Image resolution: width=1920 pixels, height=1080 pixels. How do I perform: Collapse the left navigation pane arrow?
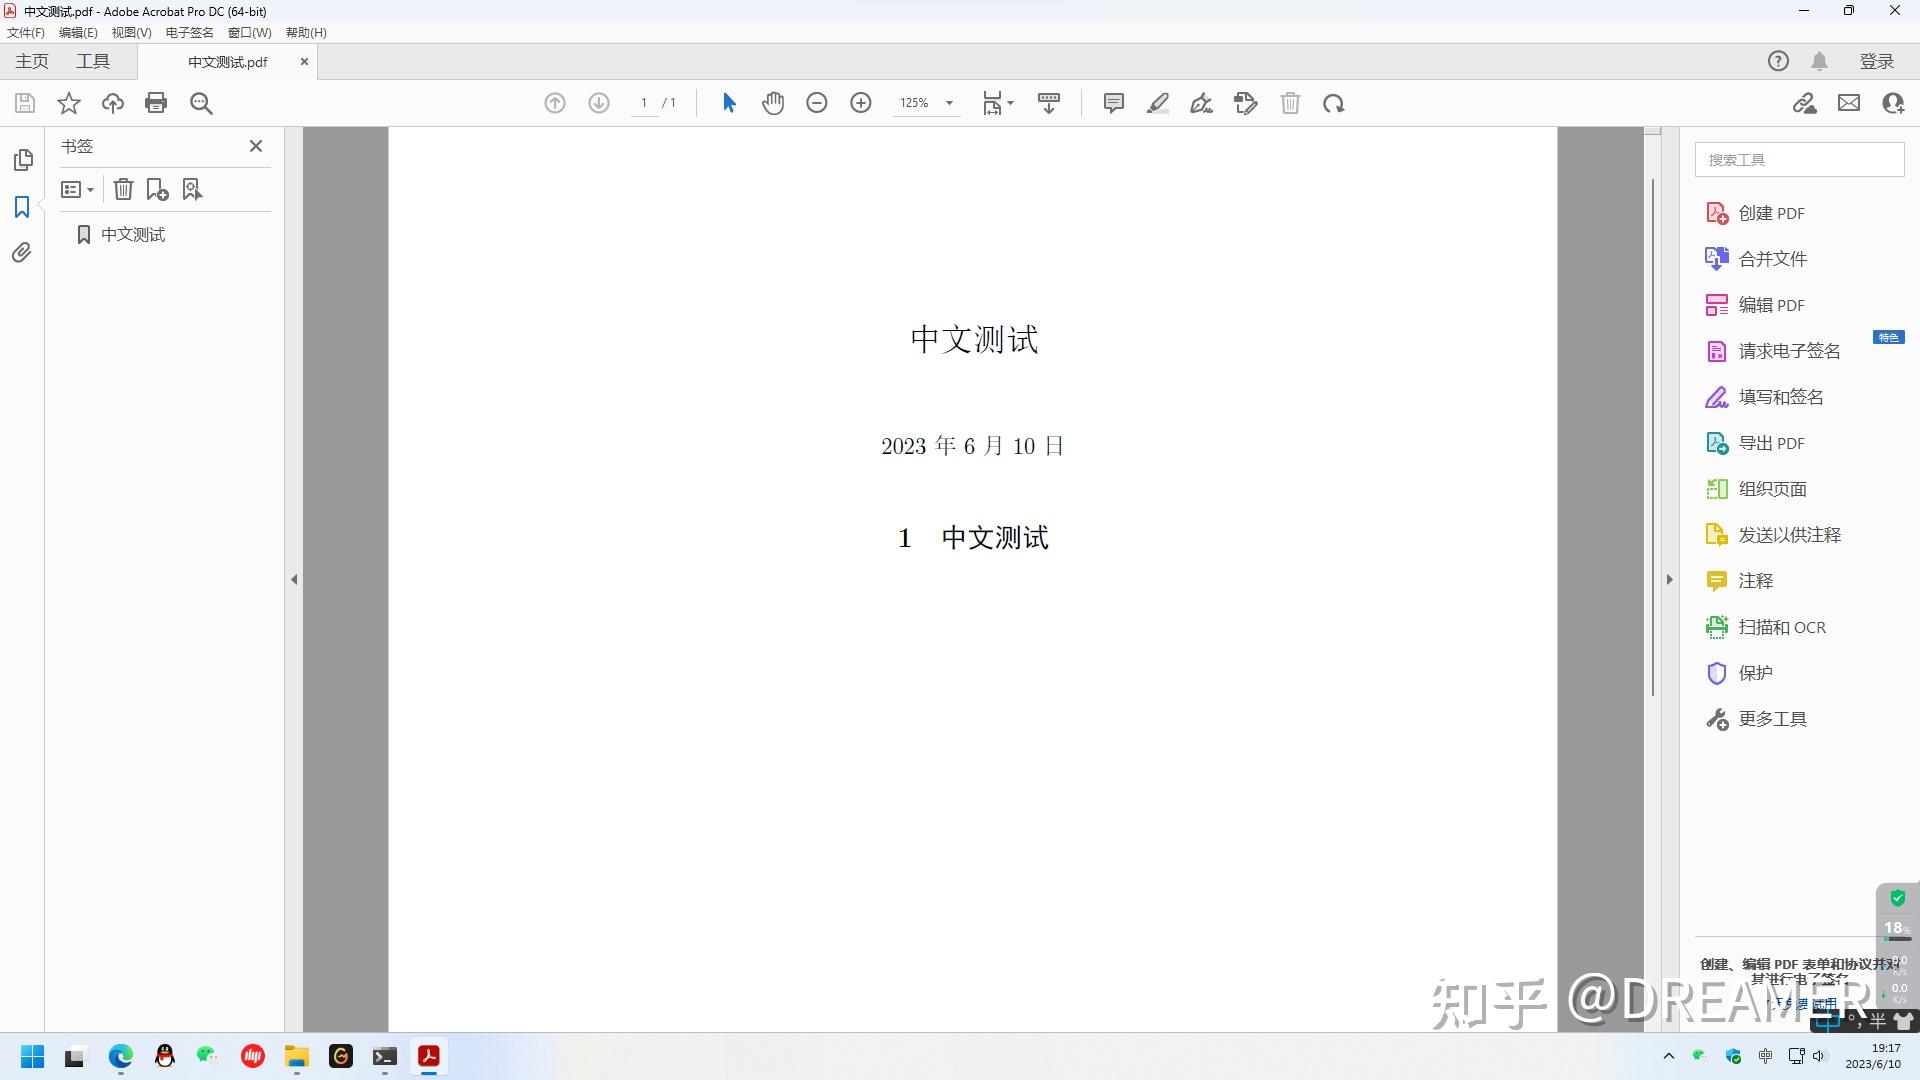[x=294, y=578]
